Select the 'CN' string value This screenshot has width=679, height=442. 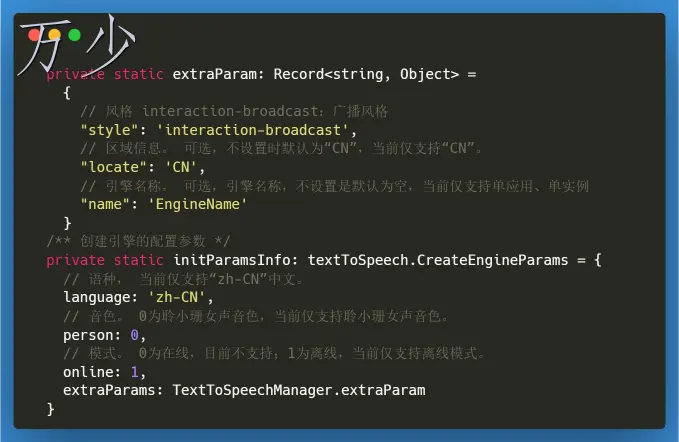(179, 167)
